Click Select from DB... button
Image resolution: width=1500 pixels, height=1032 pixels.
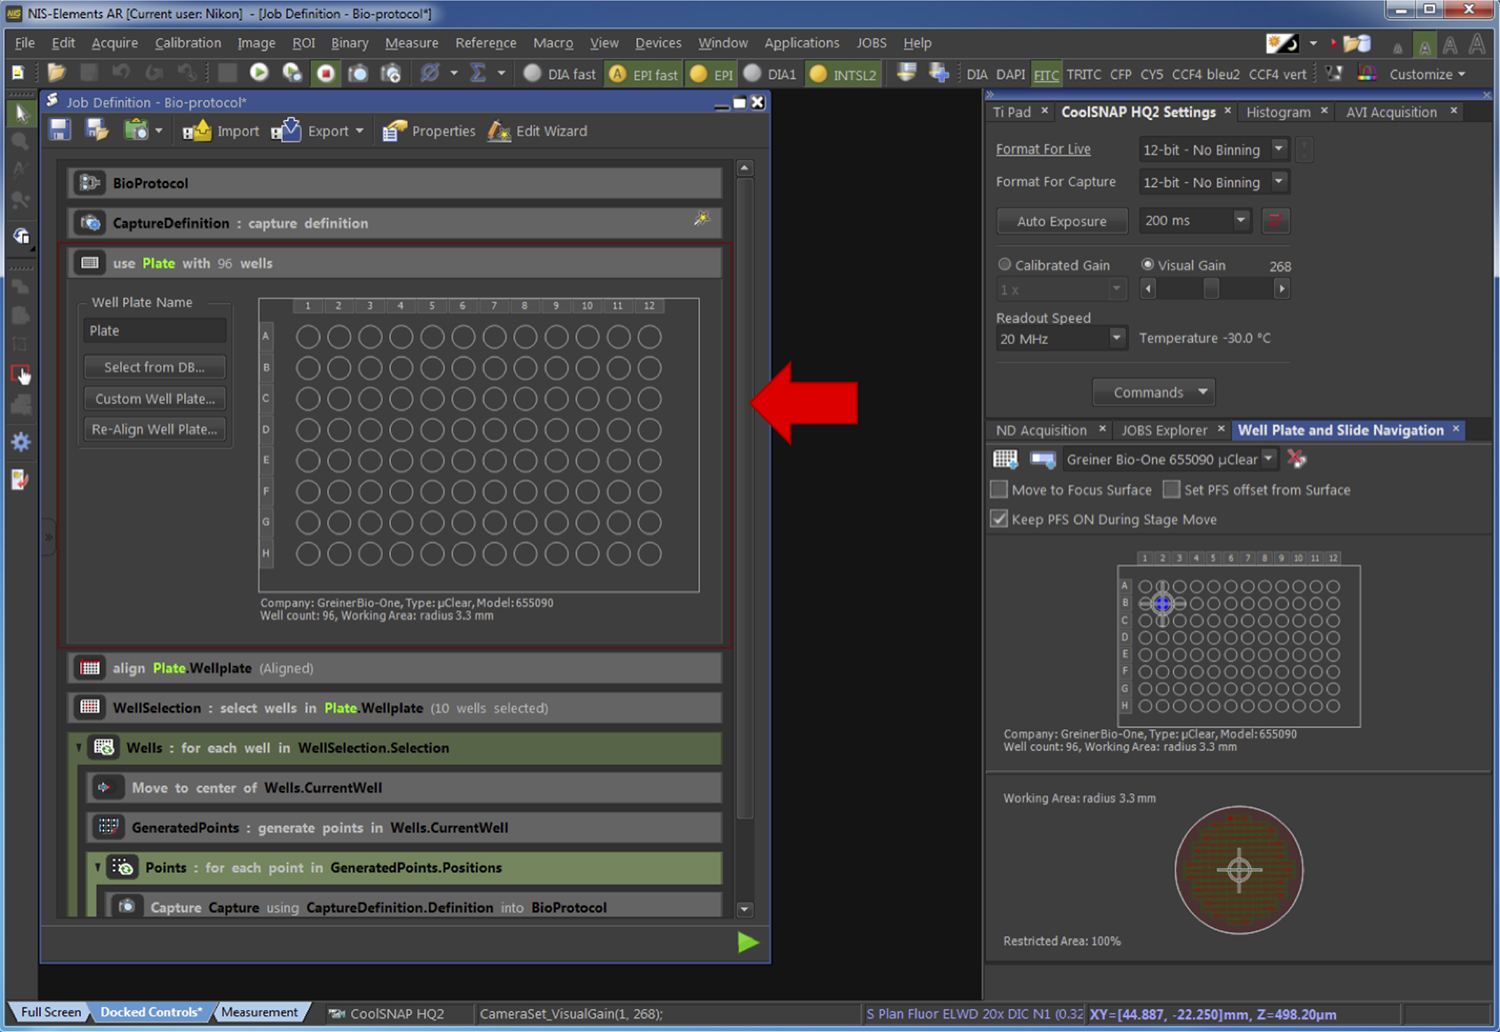click(154, 367)
